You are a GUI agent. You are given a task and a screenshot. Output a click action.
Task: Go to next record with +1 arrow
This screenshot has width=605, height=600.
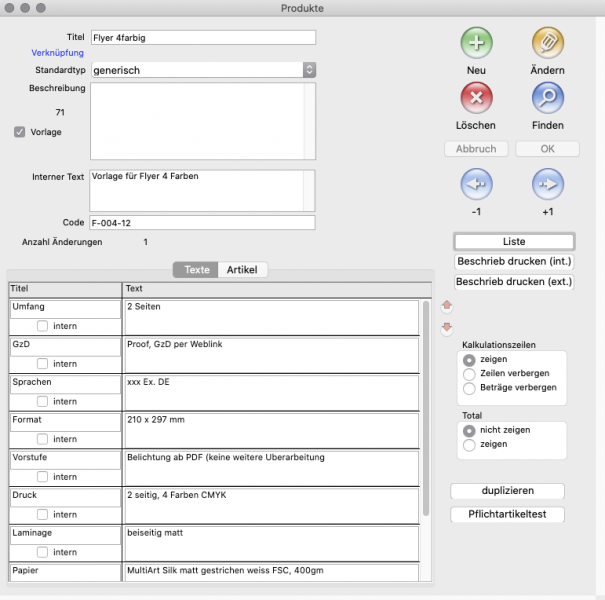[x=547, y=184]
